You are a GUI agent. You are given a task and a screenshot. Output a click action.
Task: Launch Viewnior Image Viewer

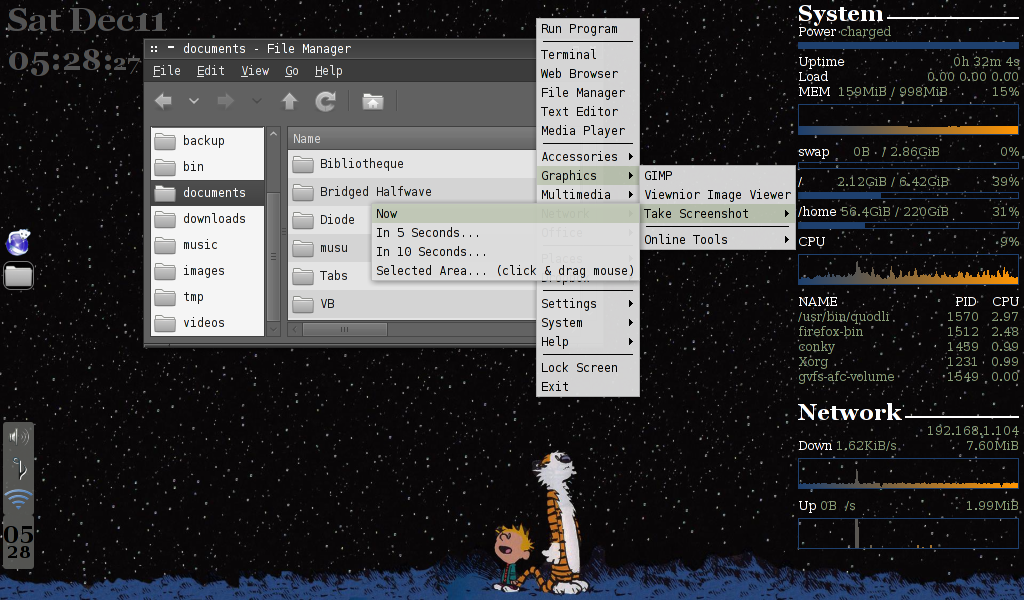click(717, 195)
